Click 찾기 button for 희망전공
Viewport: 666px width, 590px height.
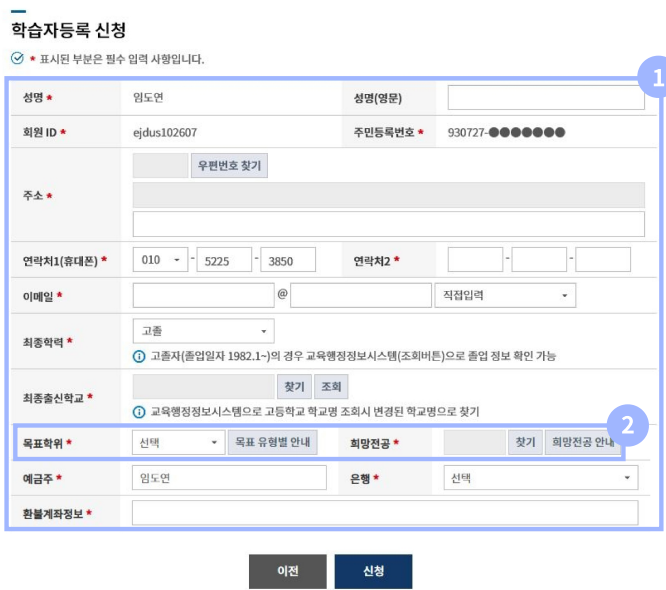(525, 442)
